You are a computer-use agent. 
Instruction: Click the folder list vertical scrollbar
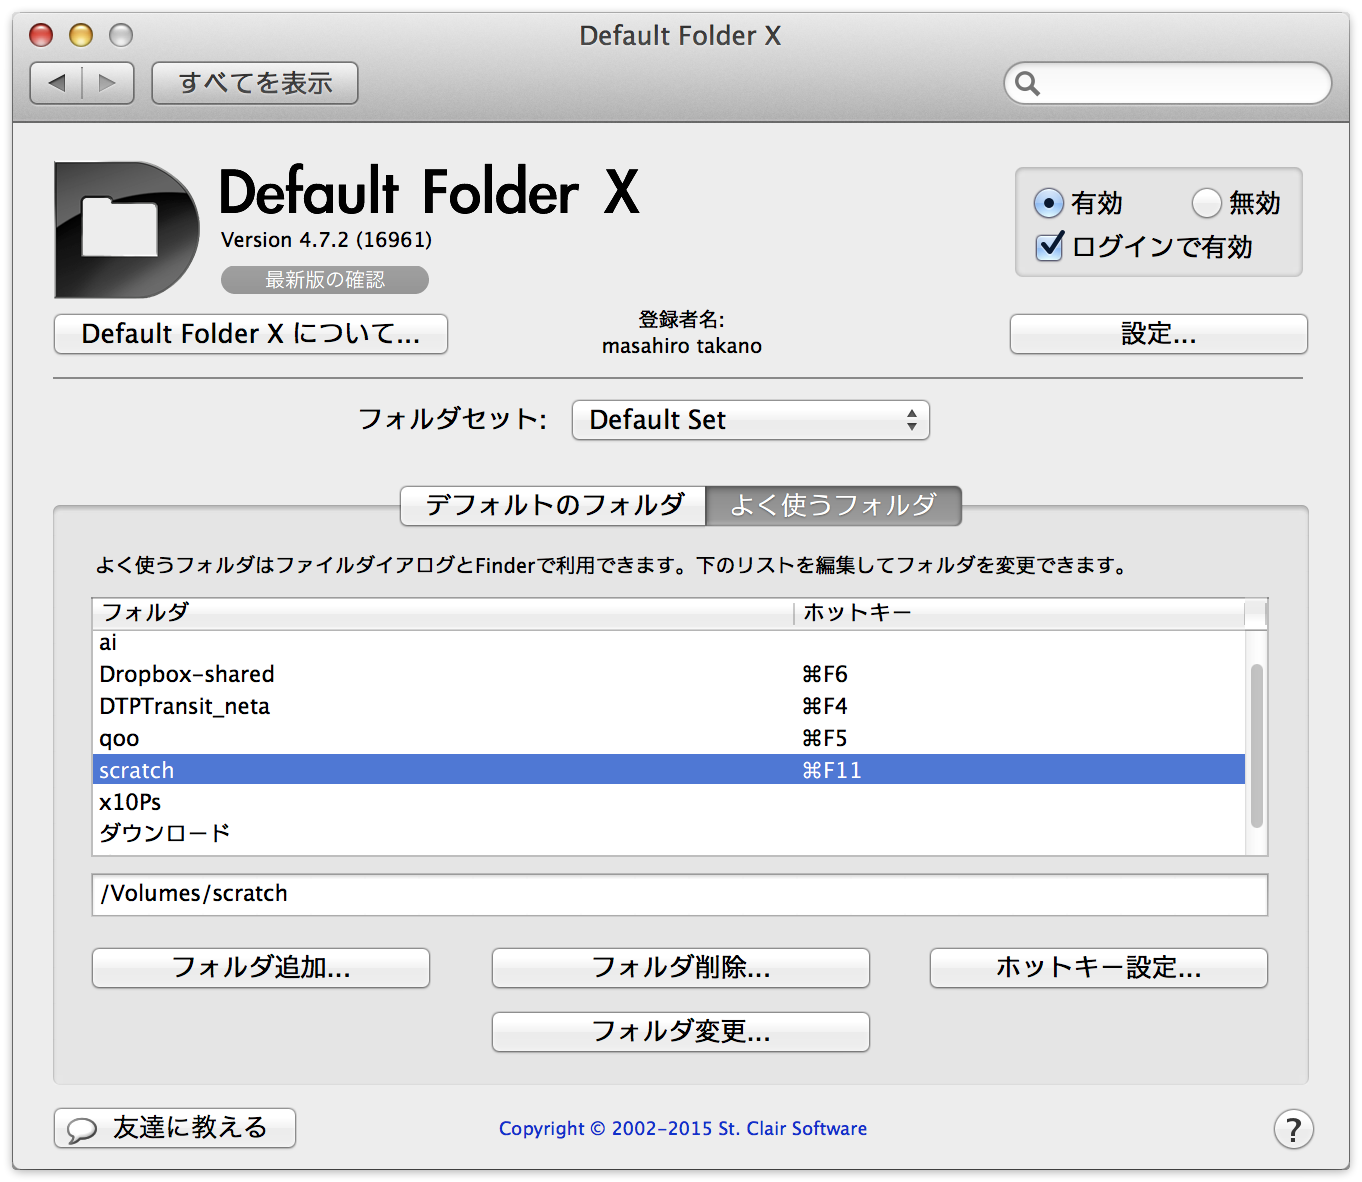point(1257,745)
